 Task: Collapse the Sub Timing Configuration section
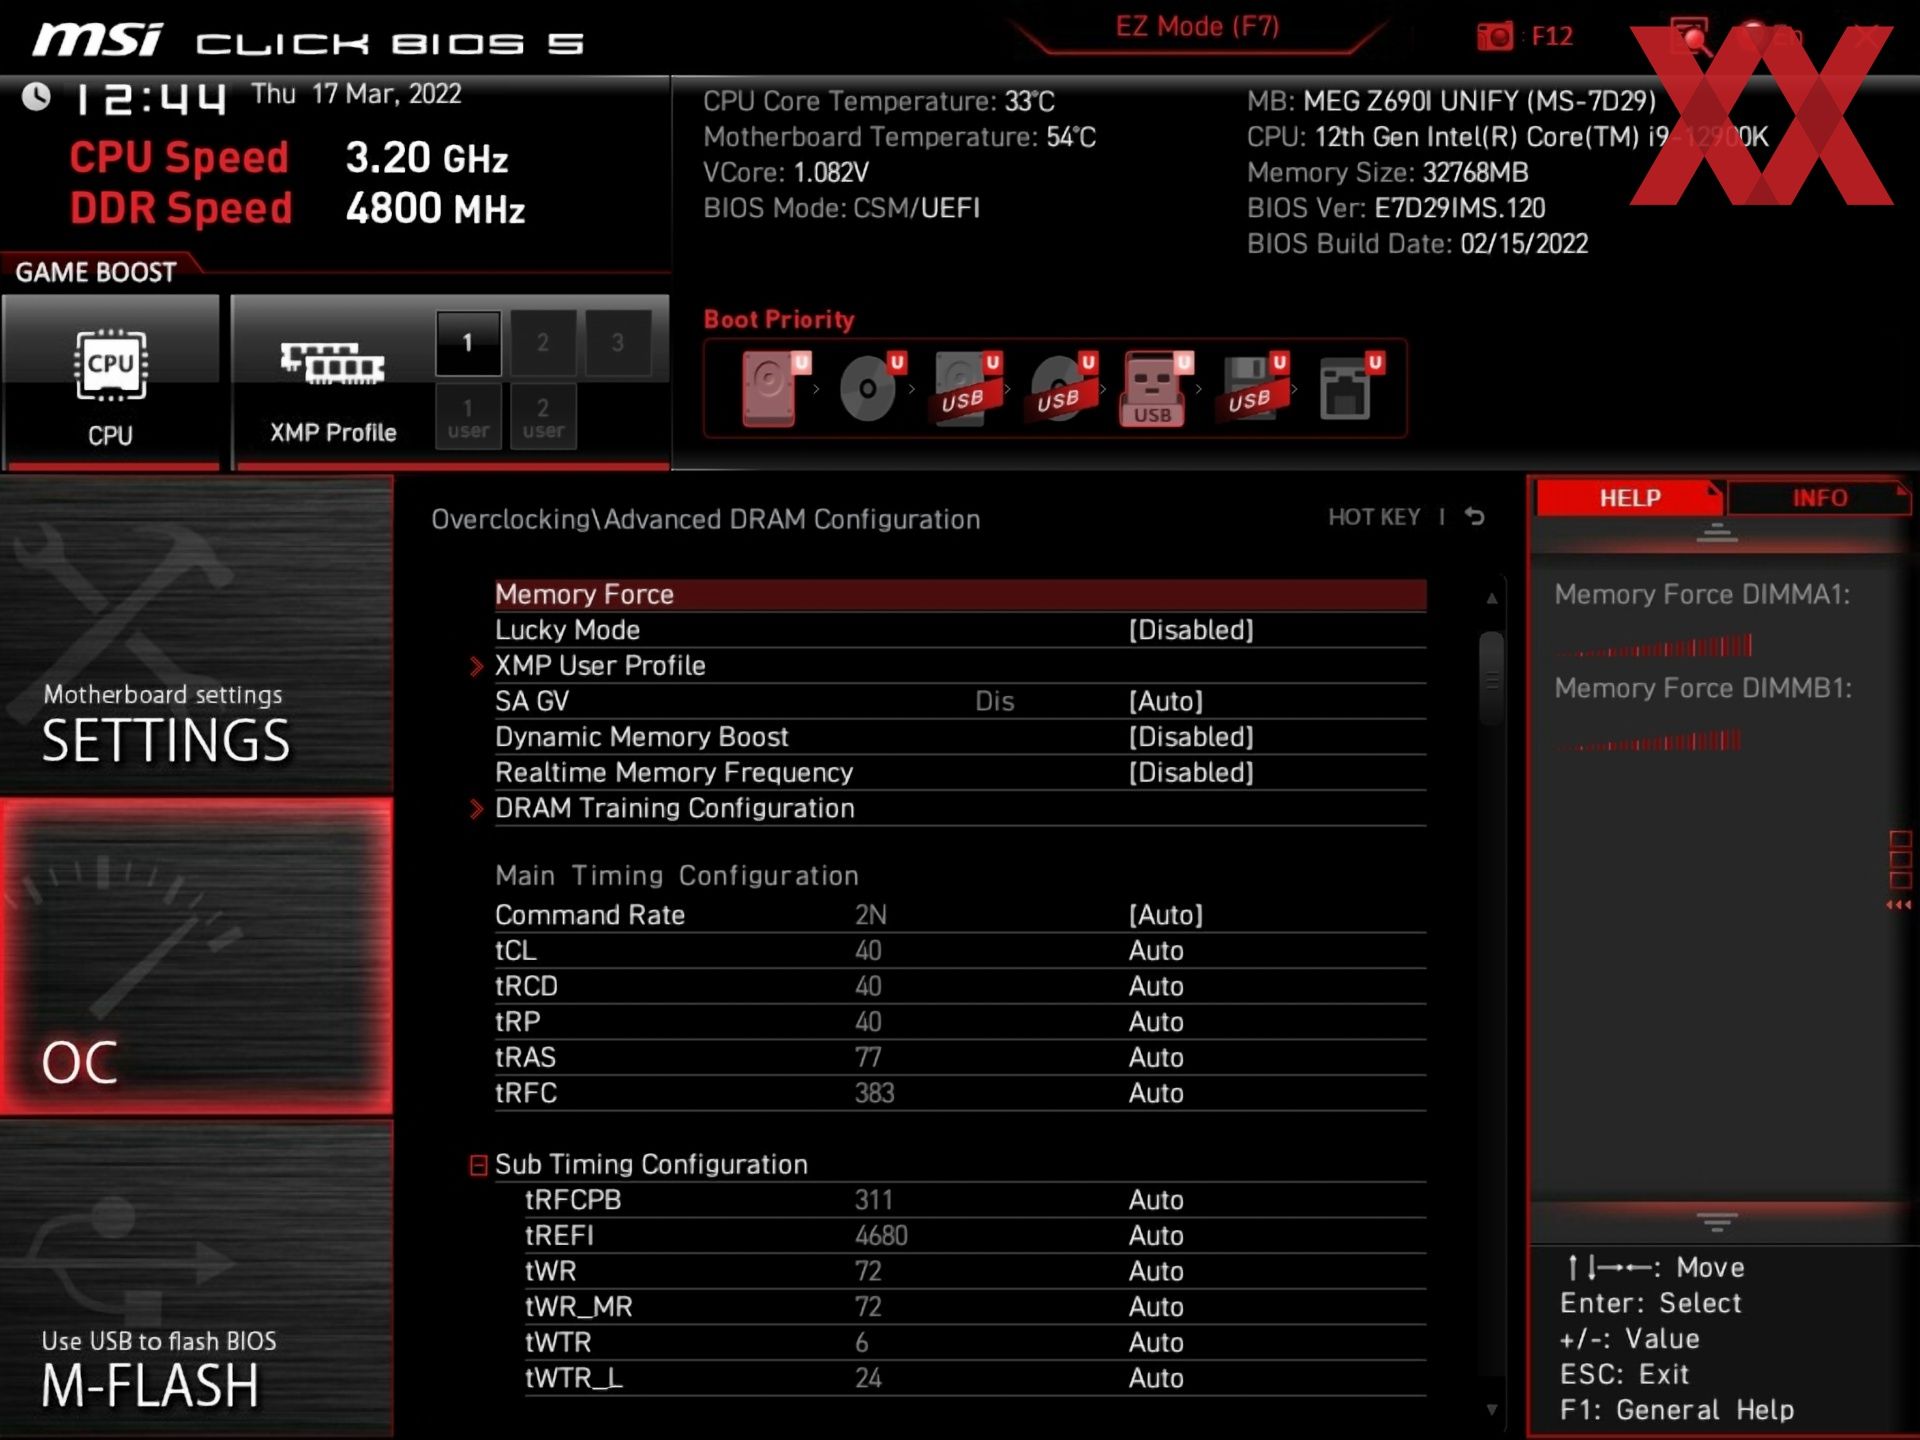click(478, 1165)
